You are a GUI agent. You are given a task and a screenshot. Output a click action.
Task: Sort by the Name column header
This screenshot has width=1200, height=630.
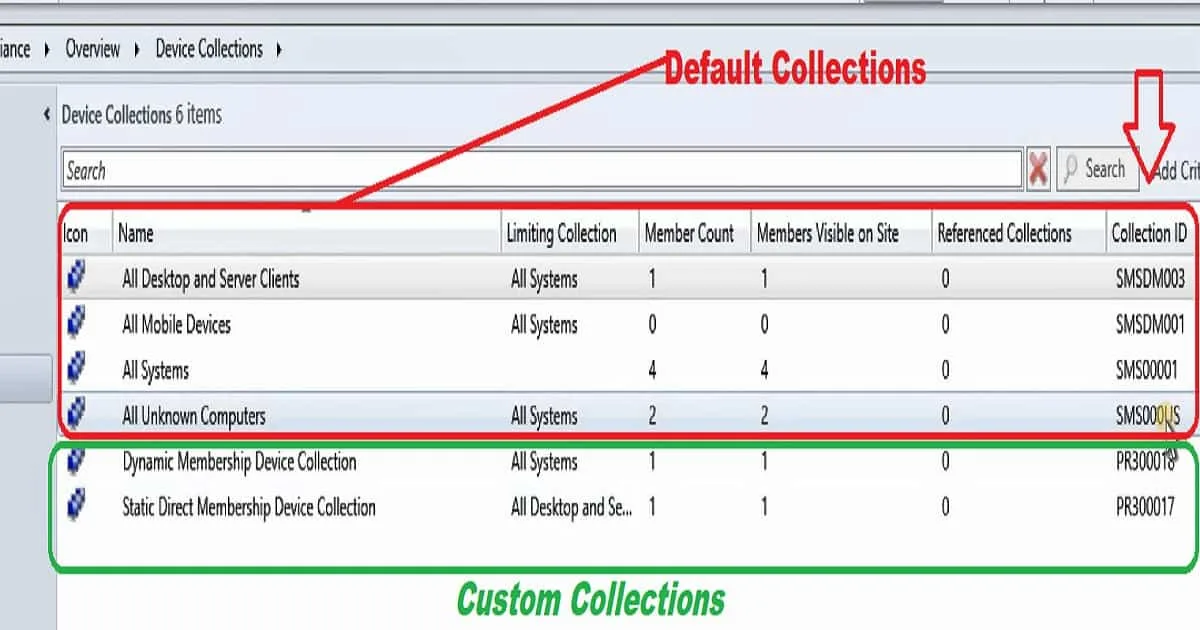coord(136,234)
